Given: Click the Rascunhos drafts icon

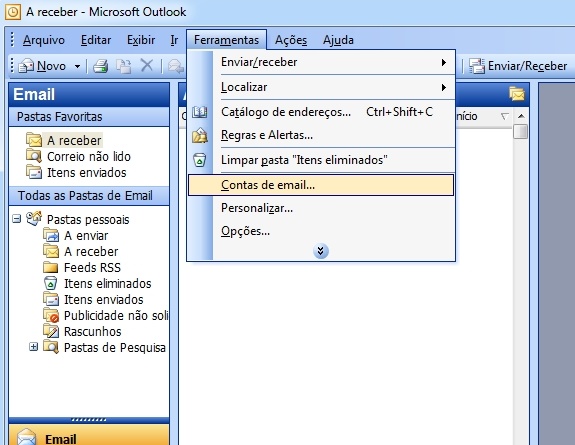Looking at the screenshot, I should pos(51,331).
